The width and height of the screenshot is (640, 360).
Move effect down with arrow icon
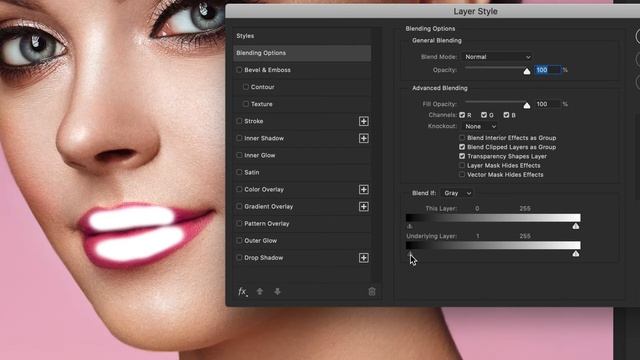tap(277, 291)
